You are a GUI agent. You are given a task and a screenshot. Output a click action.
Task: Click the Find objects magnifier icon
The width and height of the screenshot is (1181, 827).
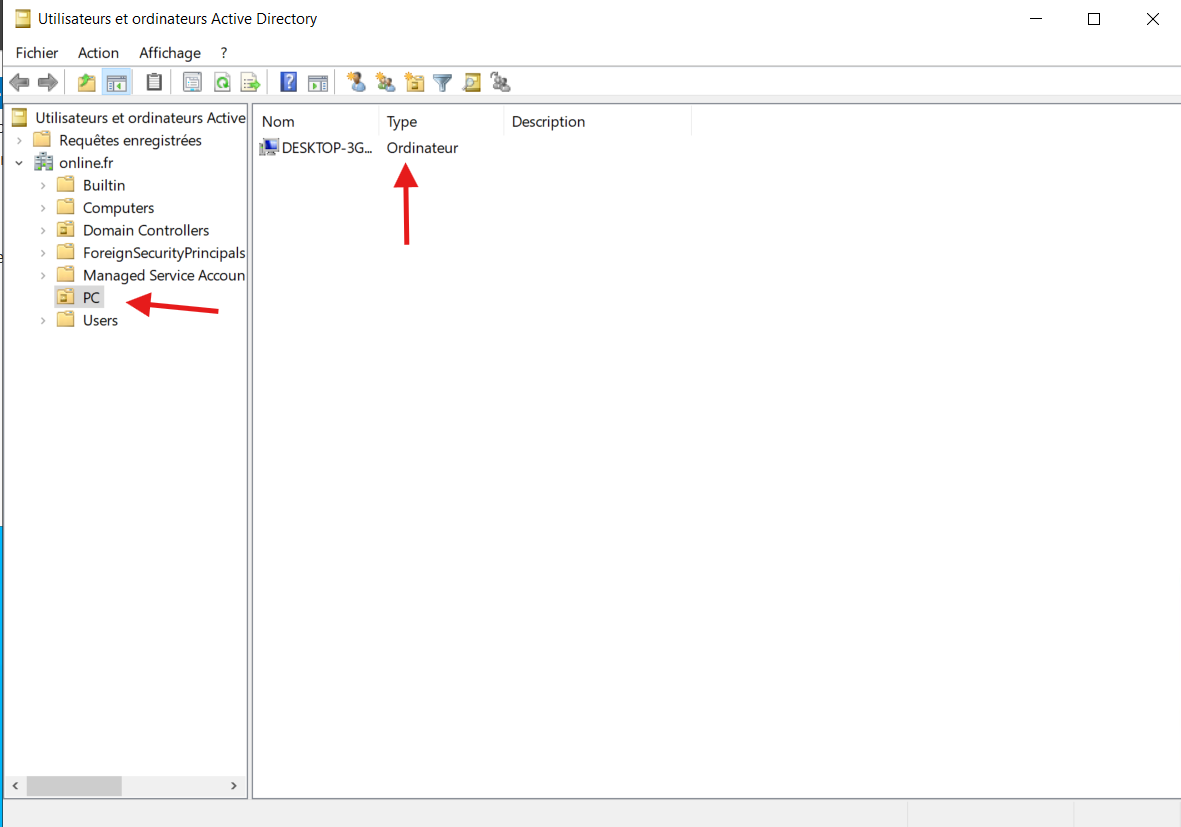click(x=471, y=82)
